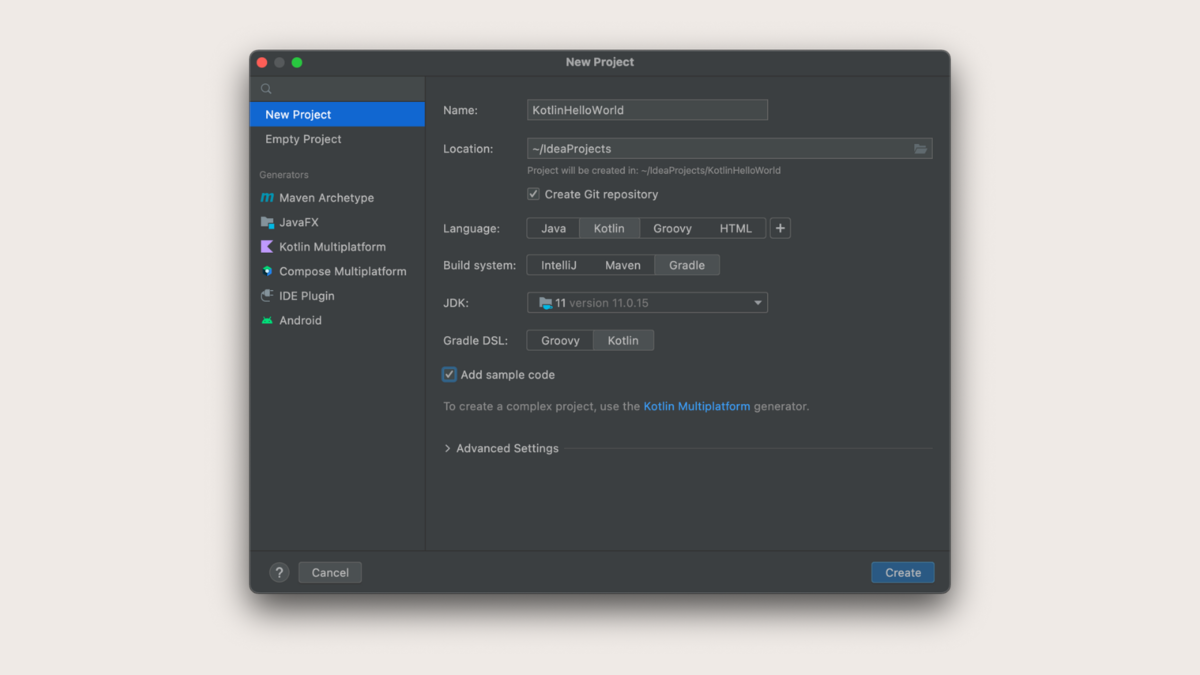Select Java language option
The height and width of the screenshot is (675, 1200).
[x=554, y=228]
